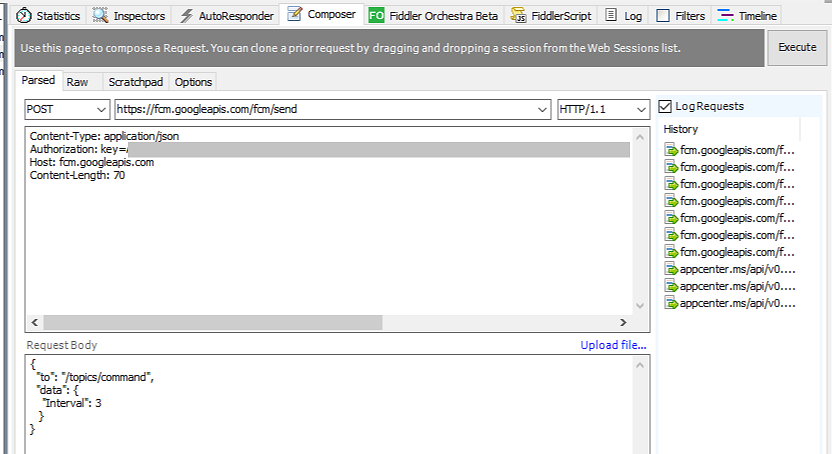Click the AutoResponder lightning icon
The width and height of the screenshot is (832, 454).
pyautogui.click(x=186, y=16)
